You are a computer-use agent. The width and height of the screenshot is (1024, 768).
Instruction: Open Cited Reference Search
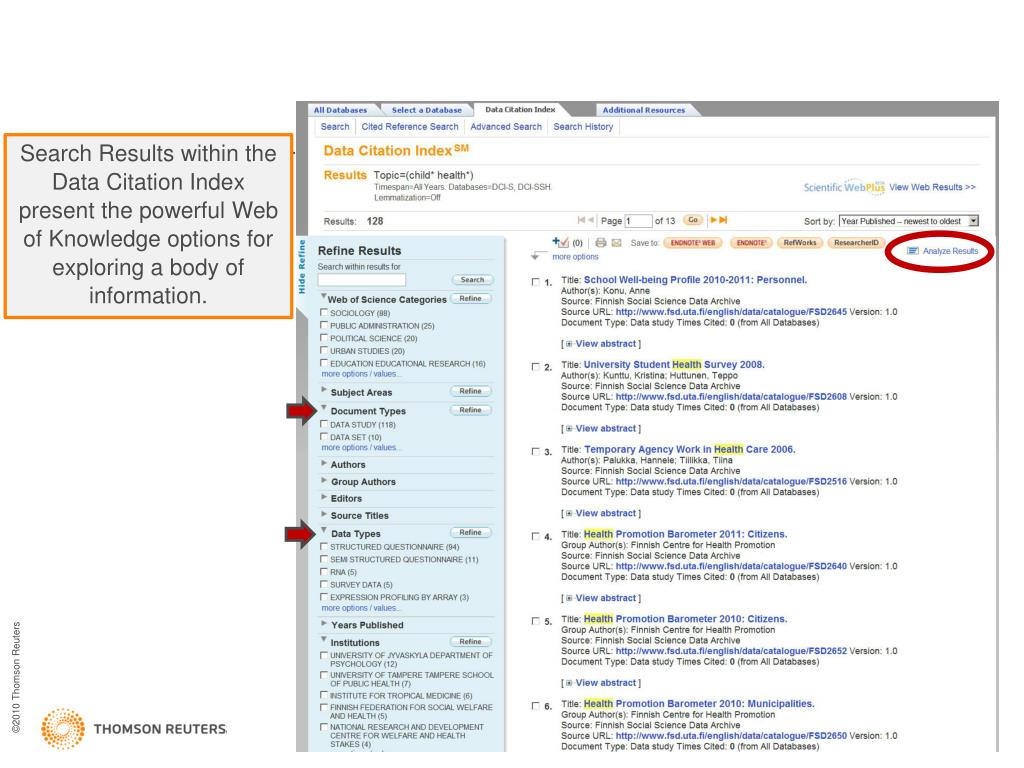(x=410, y=127)
